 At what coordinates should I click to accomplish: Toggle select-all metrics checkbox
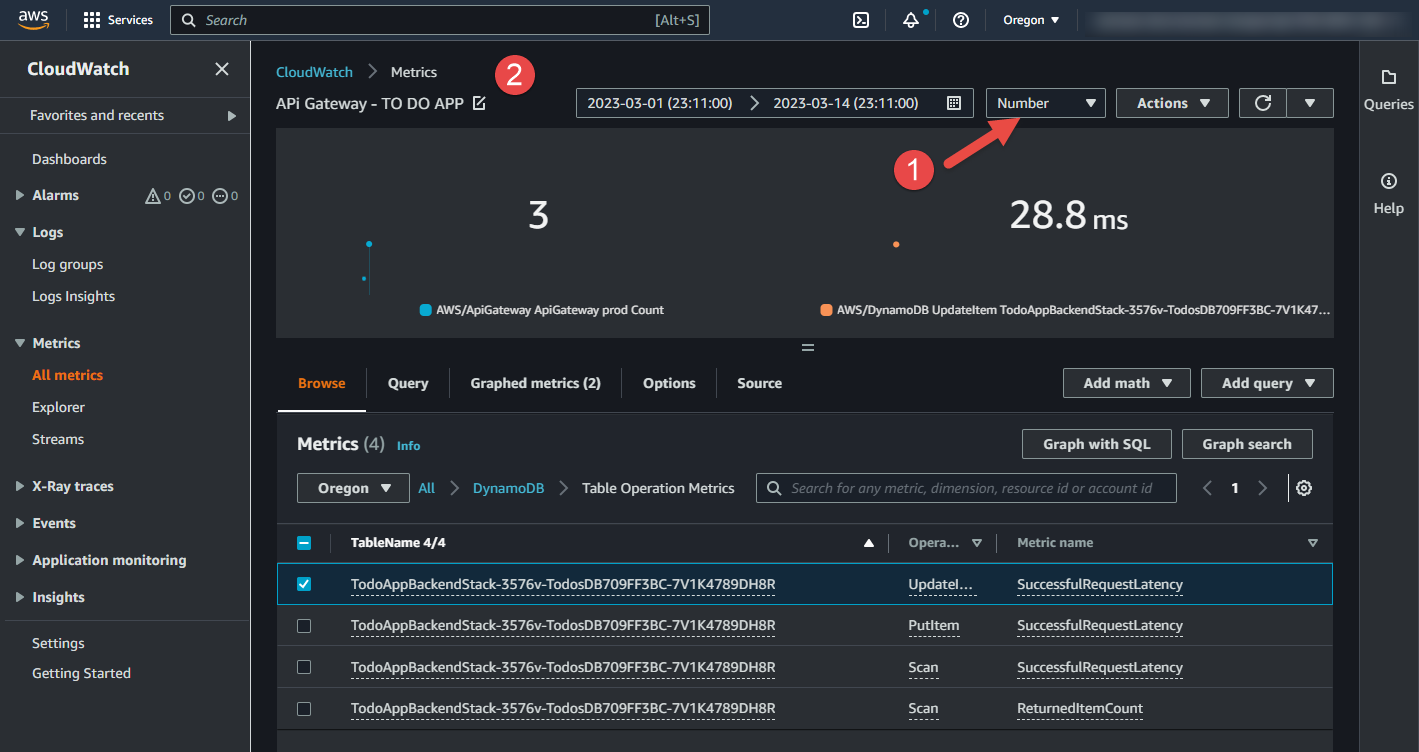(x=304, y=543)
